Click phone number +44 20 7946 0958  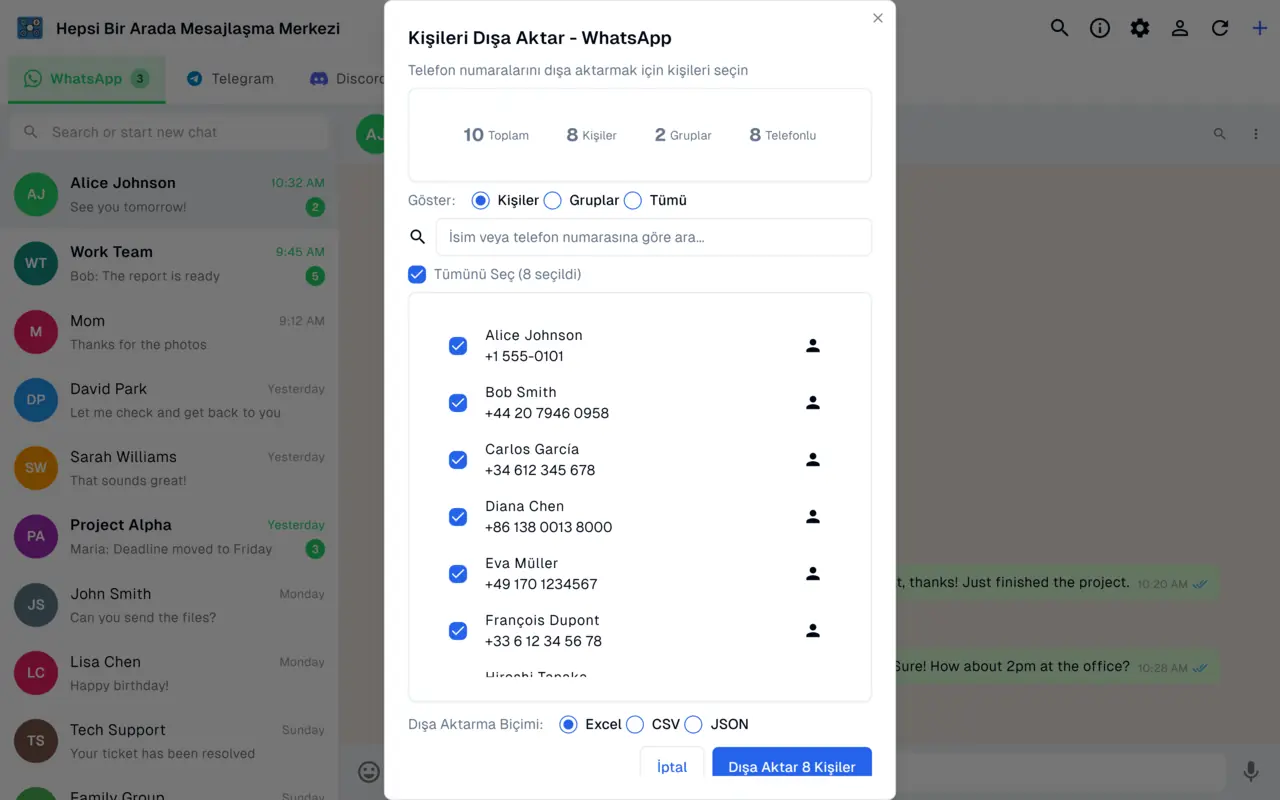[x=547, y=413]
